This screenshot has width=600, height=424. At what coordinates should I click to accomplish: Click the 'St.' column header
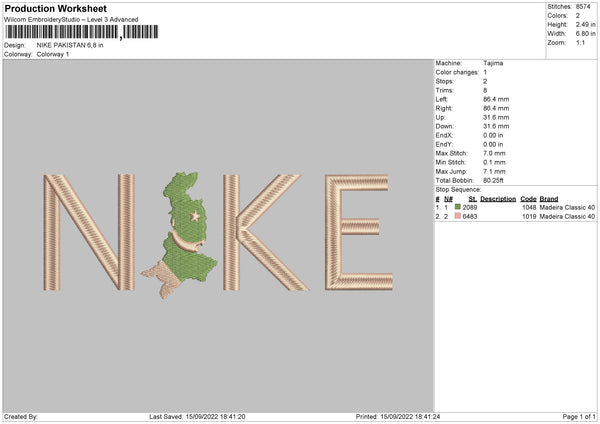[473, 199]
